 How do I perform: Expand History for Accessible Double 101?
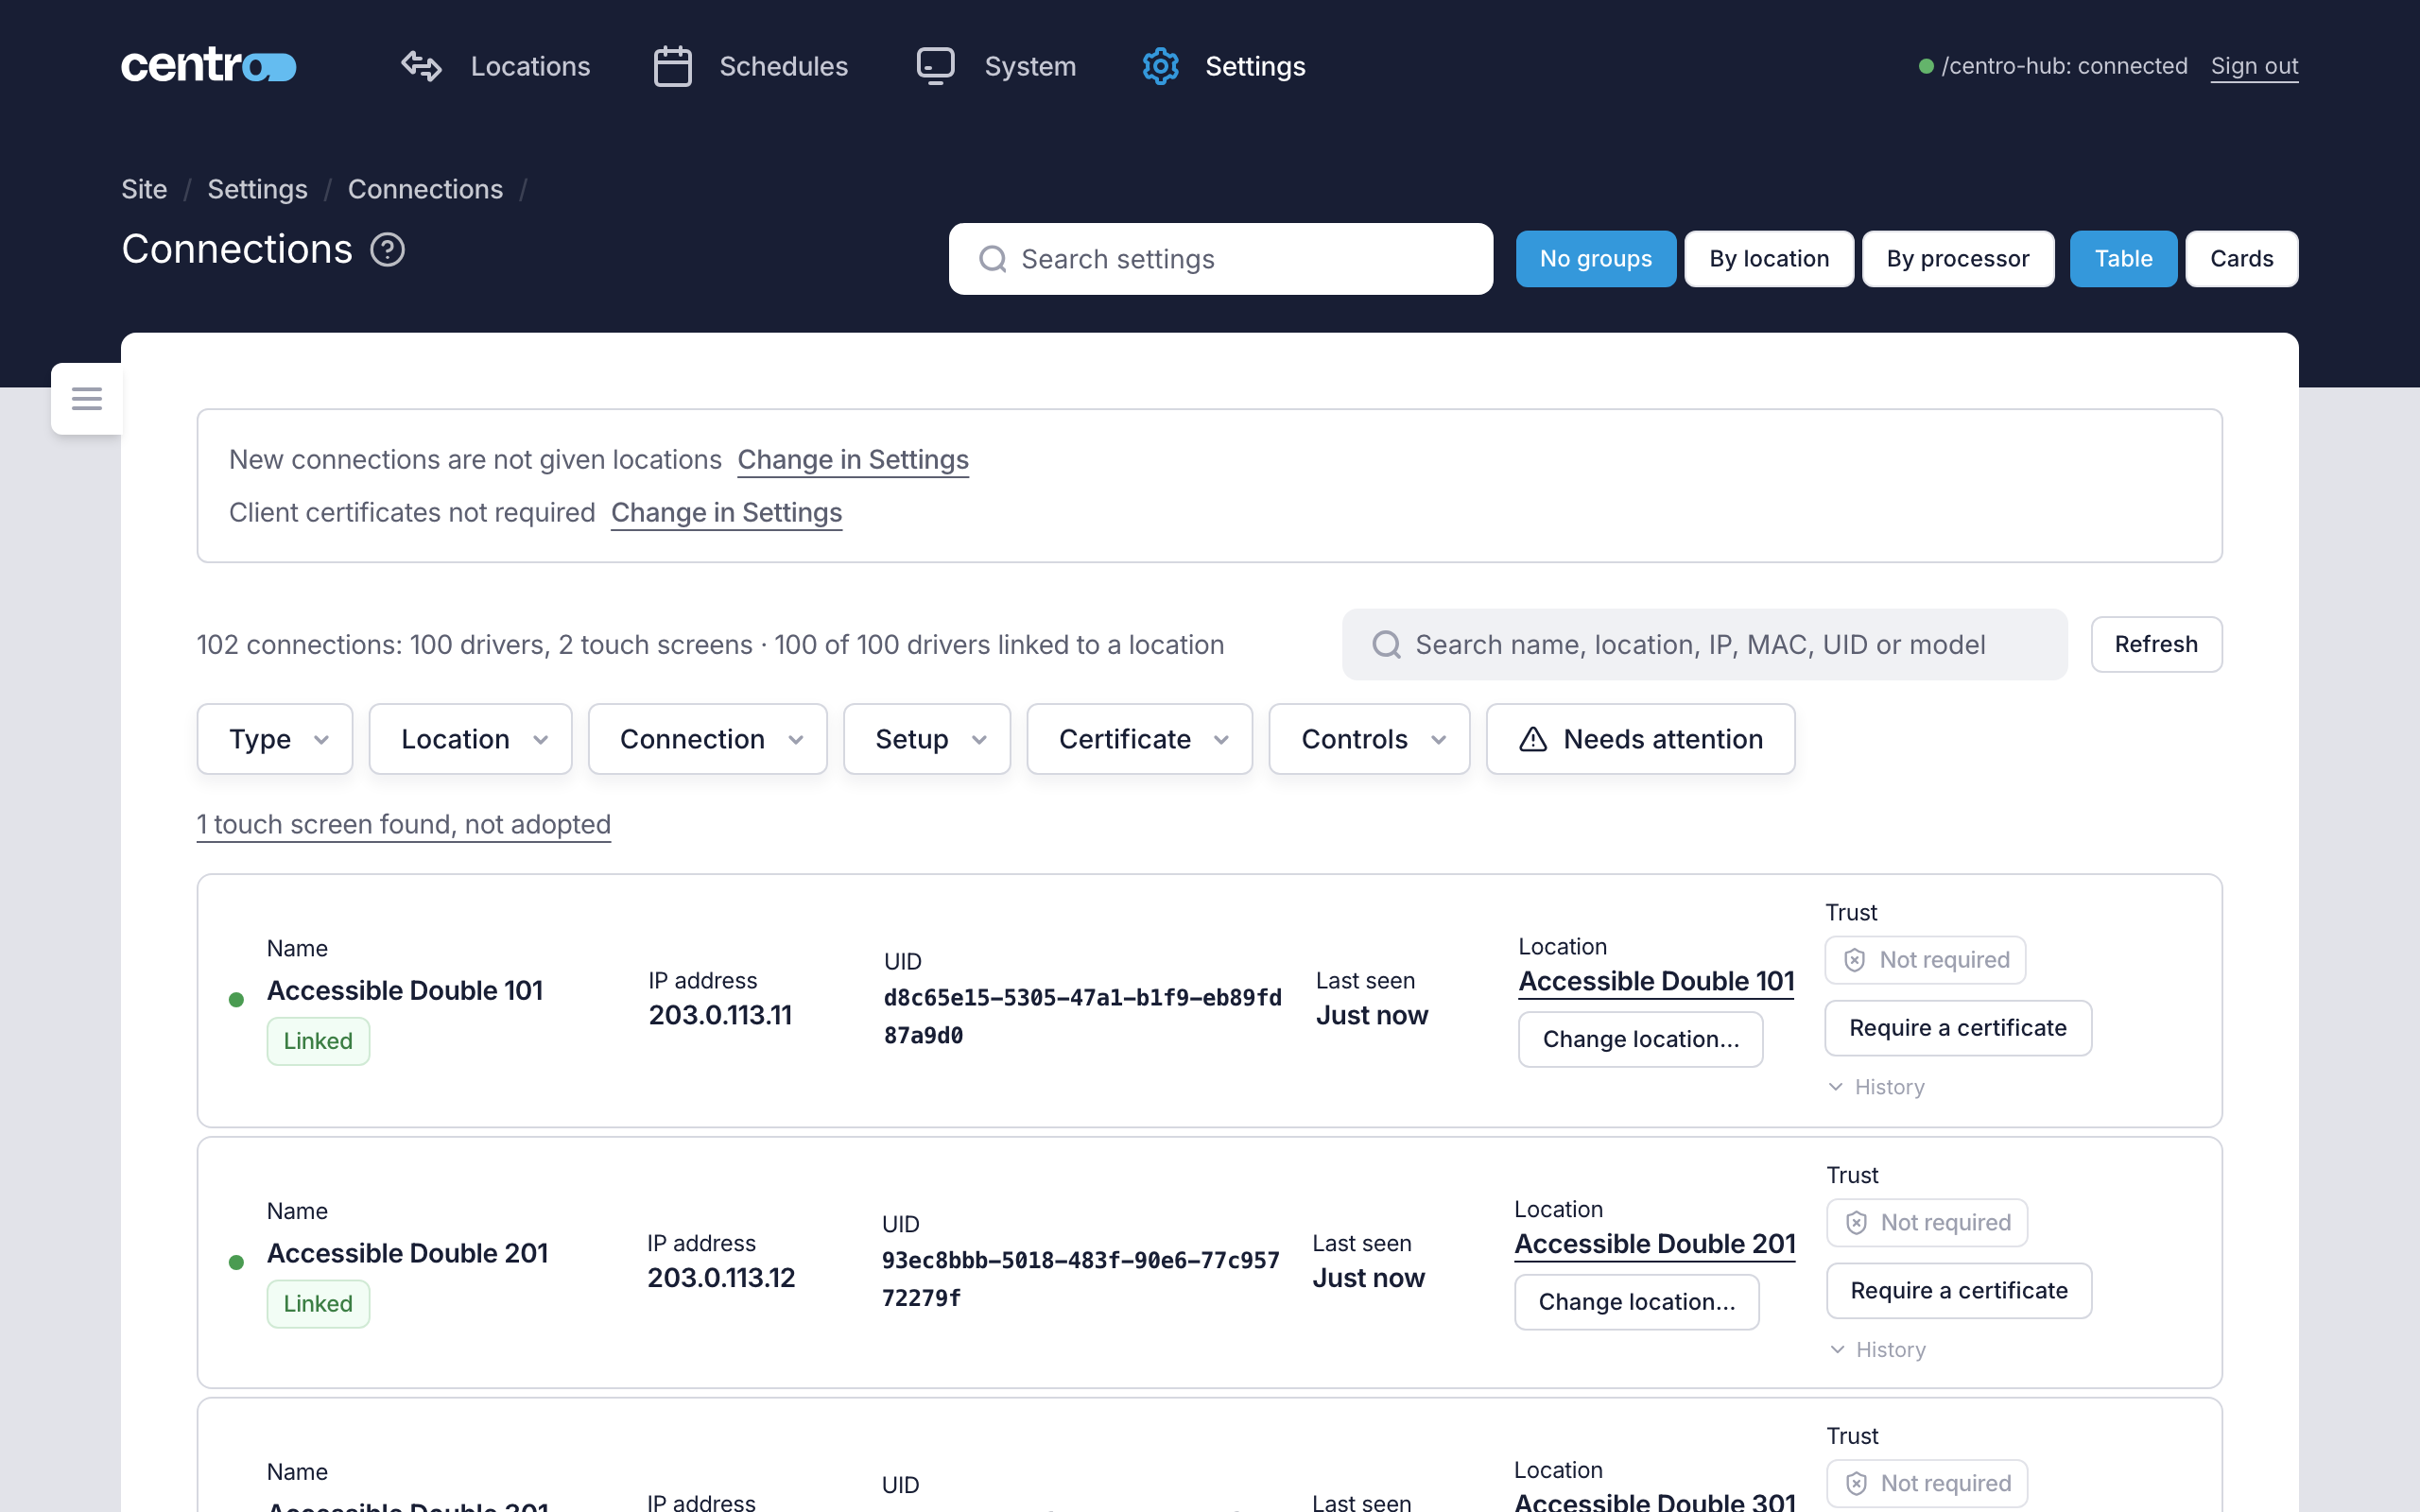pyautogui.click(x=1876, y=1087)
